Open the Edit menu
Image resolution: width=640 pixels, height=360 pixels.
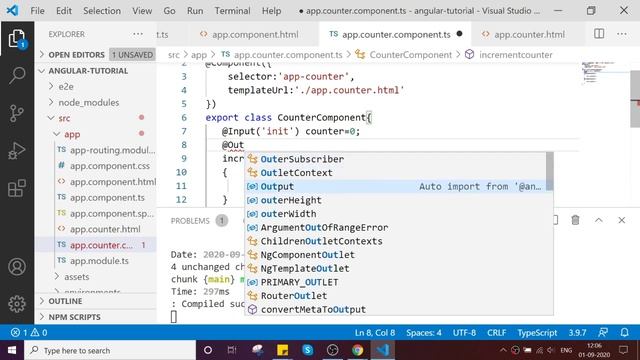click(64, 11)
